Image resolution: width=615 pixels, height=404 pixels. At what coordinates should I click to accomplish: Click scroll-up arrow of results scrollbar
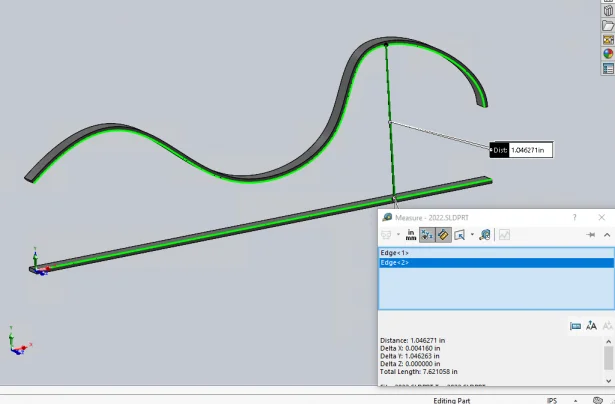(x=608, y=342)
